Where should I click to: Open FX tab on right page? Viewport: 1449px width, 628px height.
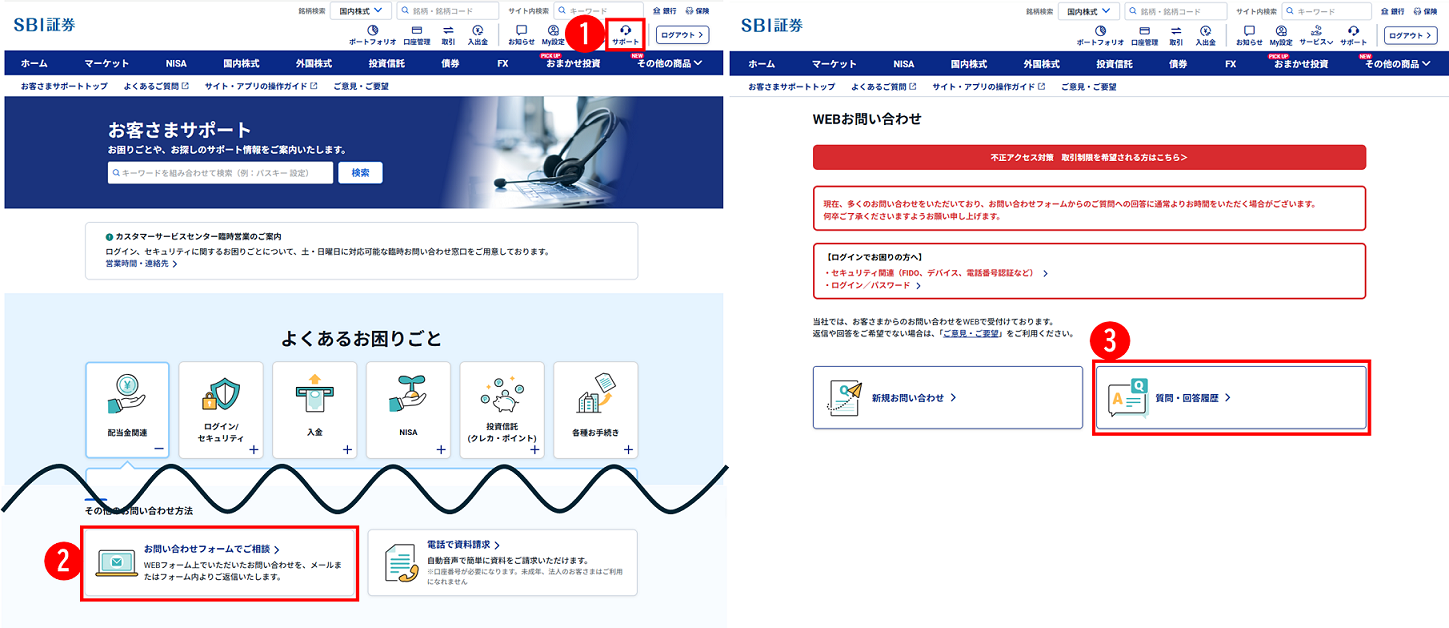coord(1230,63)
